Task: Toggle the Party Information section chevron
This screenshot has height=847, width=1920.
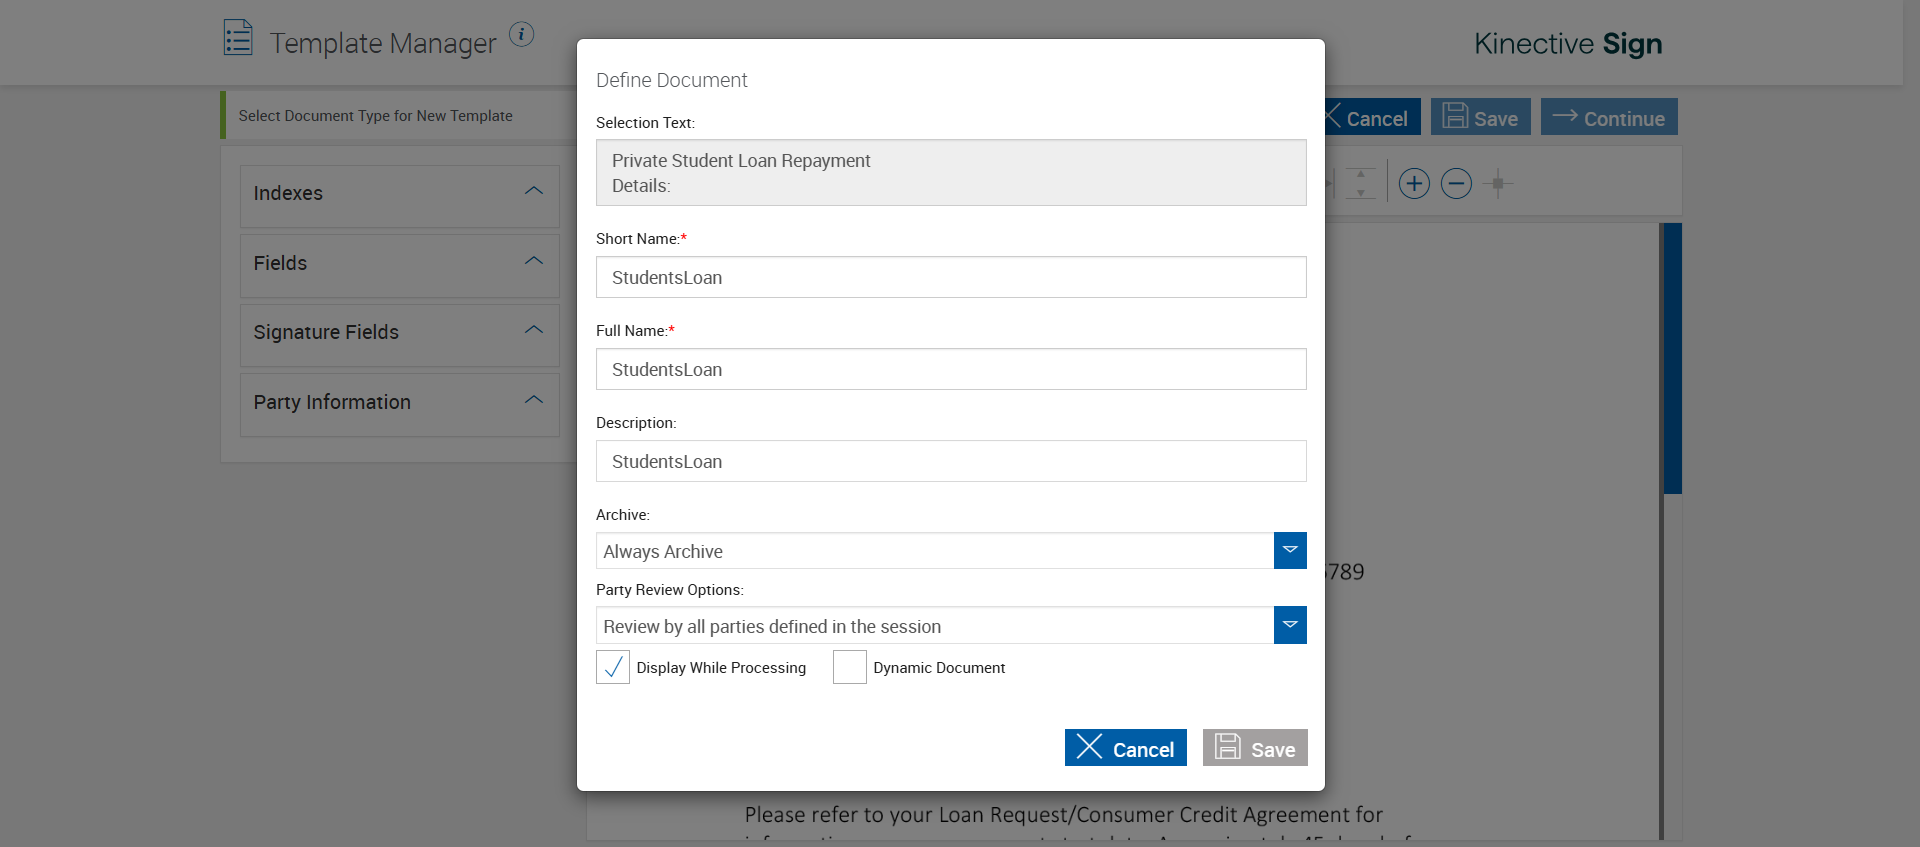Action: point(534,400)
